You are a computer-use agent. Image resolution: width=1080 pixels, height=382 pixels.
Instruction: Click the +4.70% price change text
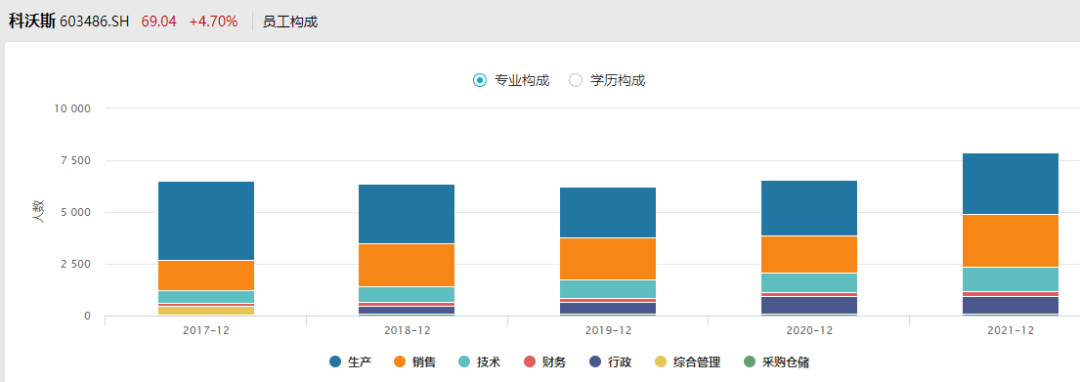tap(214, 21)
